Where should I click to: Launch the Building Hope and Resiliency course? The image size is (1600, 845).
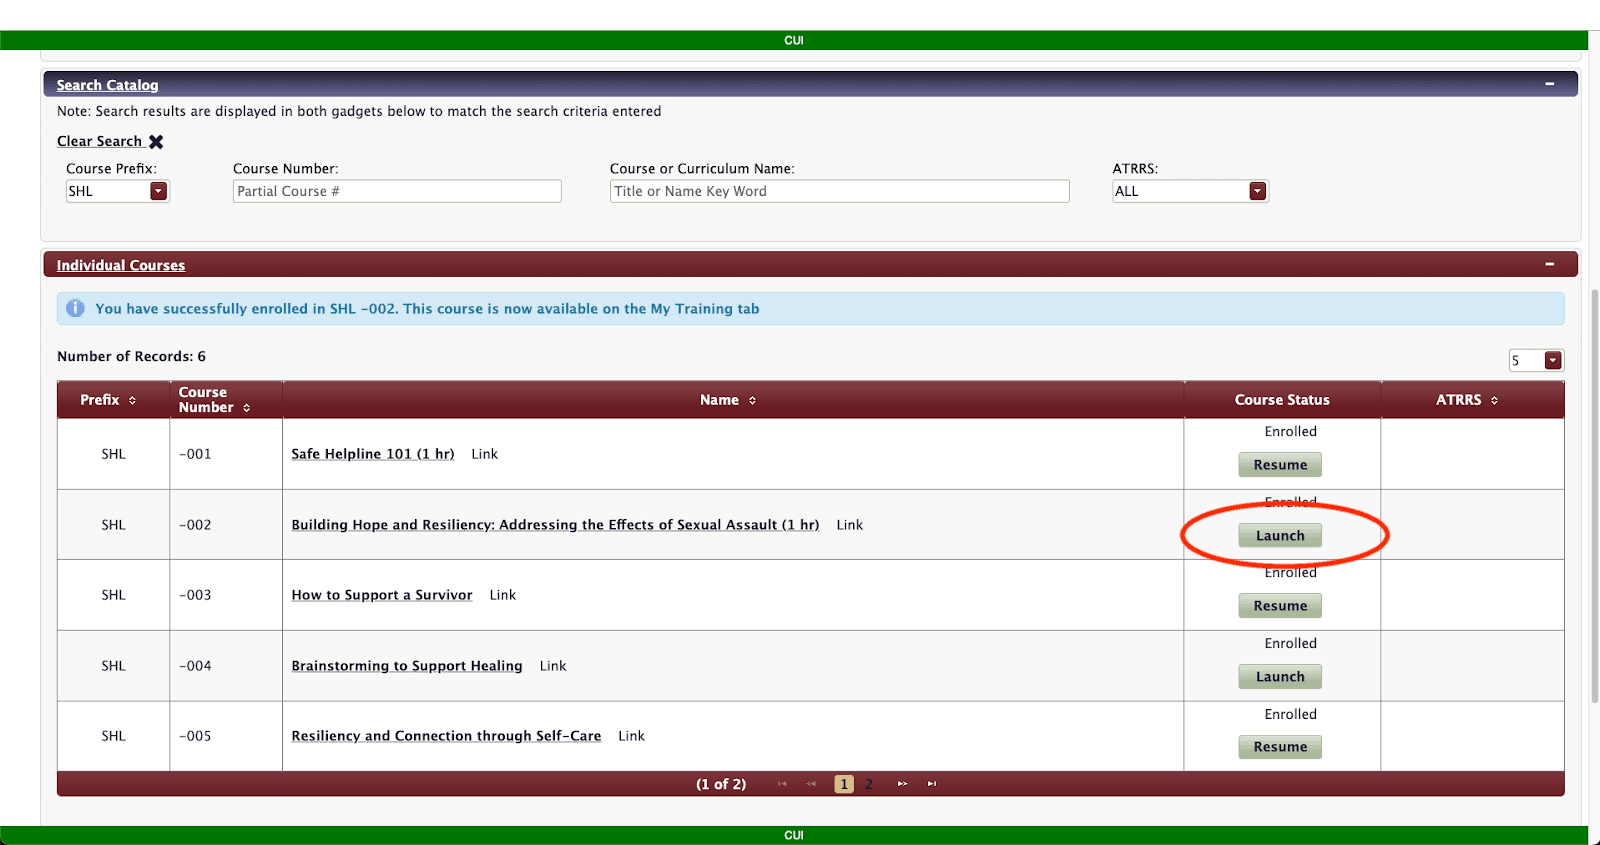1280,536
